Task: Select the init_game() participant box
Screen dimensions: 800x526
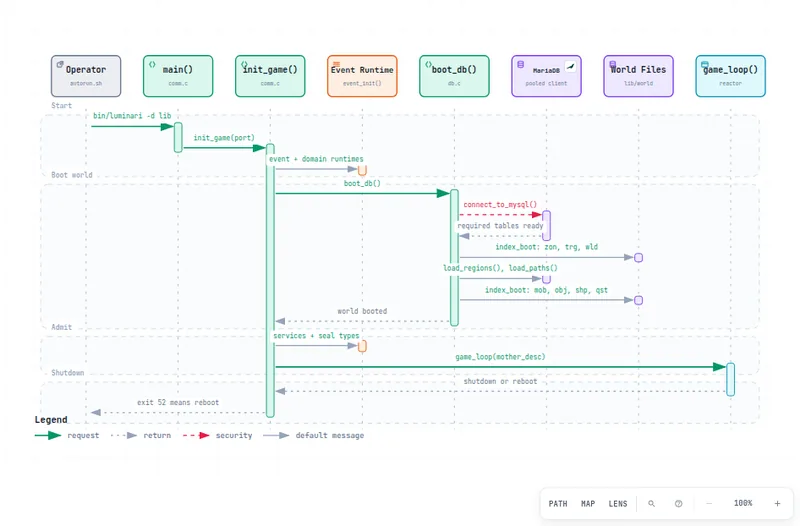Action: [270, 76]
